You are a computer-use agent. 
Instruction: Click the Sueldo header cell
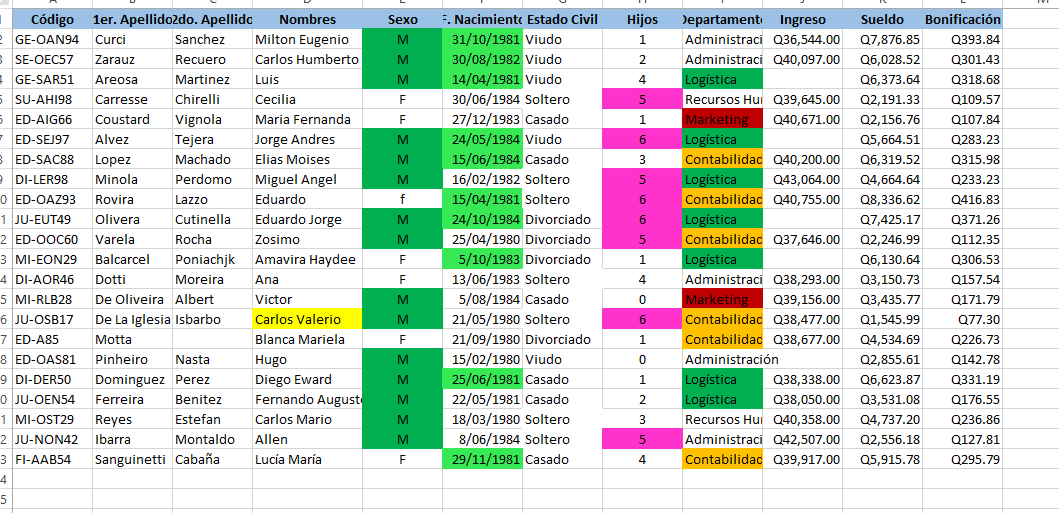(882, 19)
